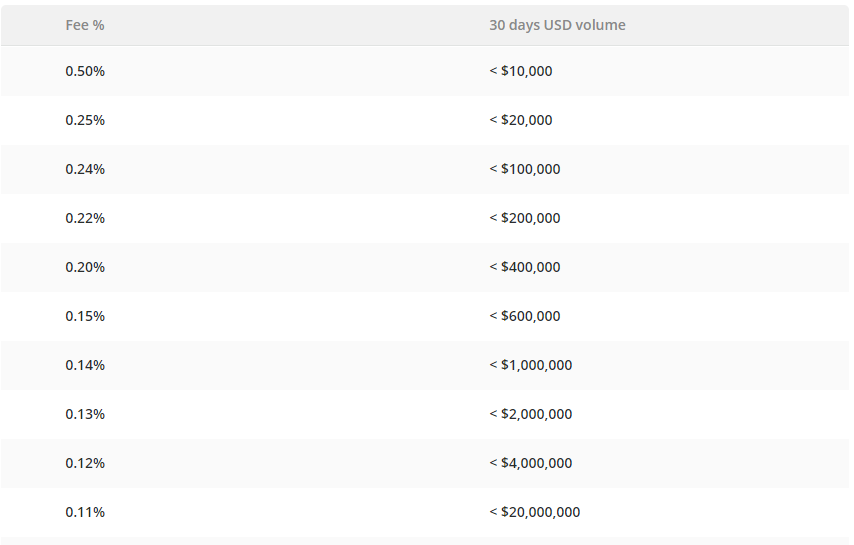Screen dimensions: 854x545
Task: Select the < $1,000,000 volume cell
Action: tap(530, 365)
